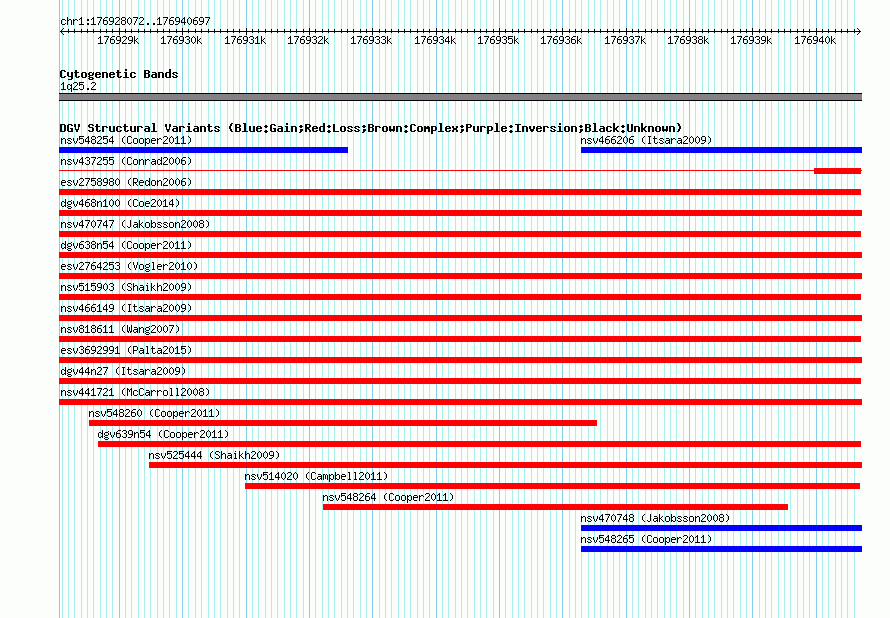Screen dimensions: 890x618
Task: Click the blue gain bar under nsv466206
Action: point(721,150)
